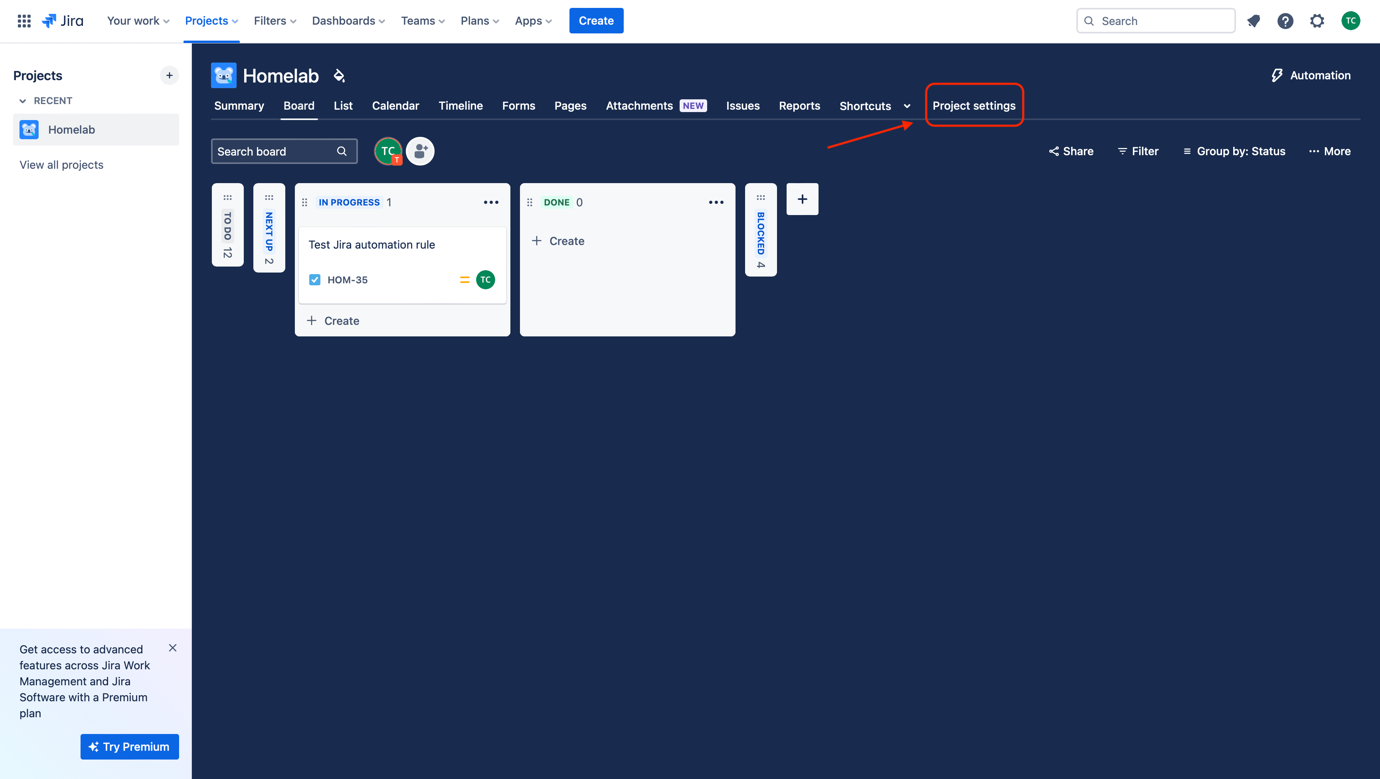Screen dimensions: 1380x779
Task: Click drag handle of Done column
Action: 530,202
